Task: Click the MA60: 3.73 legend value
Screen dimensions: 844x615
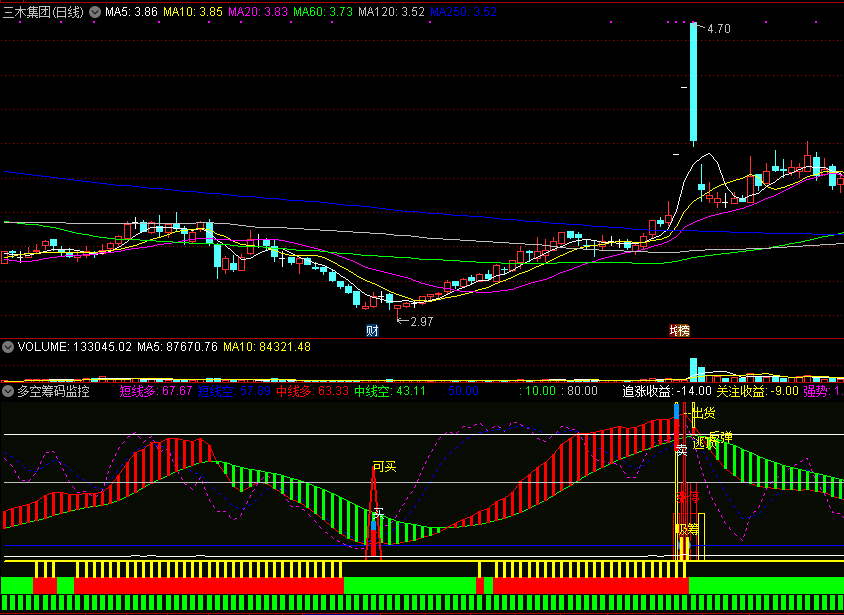Action: pos(323,12)
